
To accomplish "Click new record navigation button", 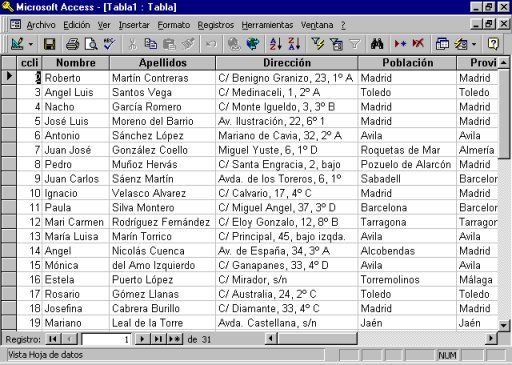I will coord(175,339).
